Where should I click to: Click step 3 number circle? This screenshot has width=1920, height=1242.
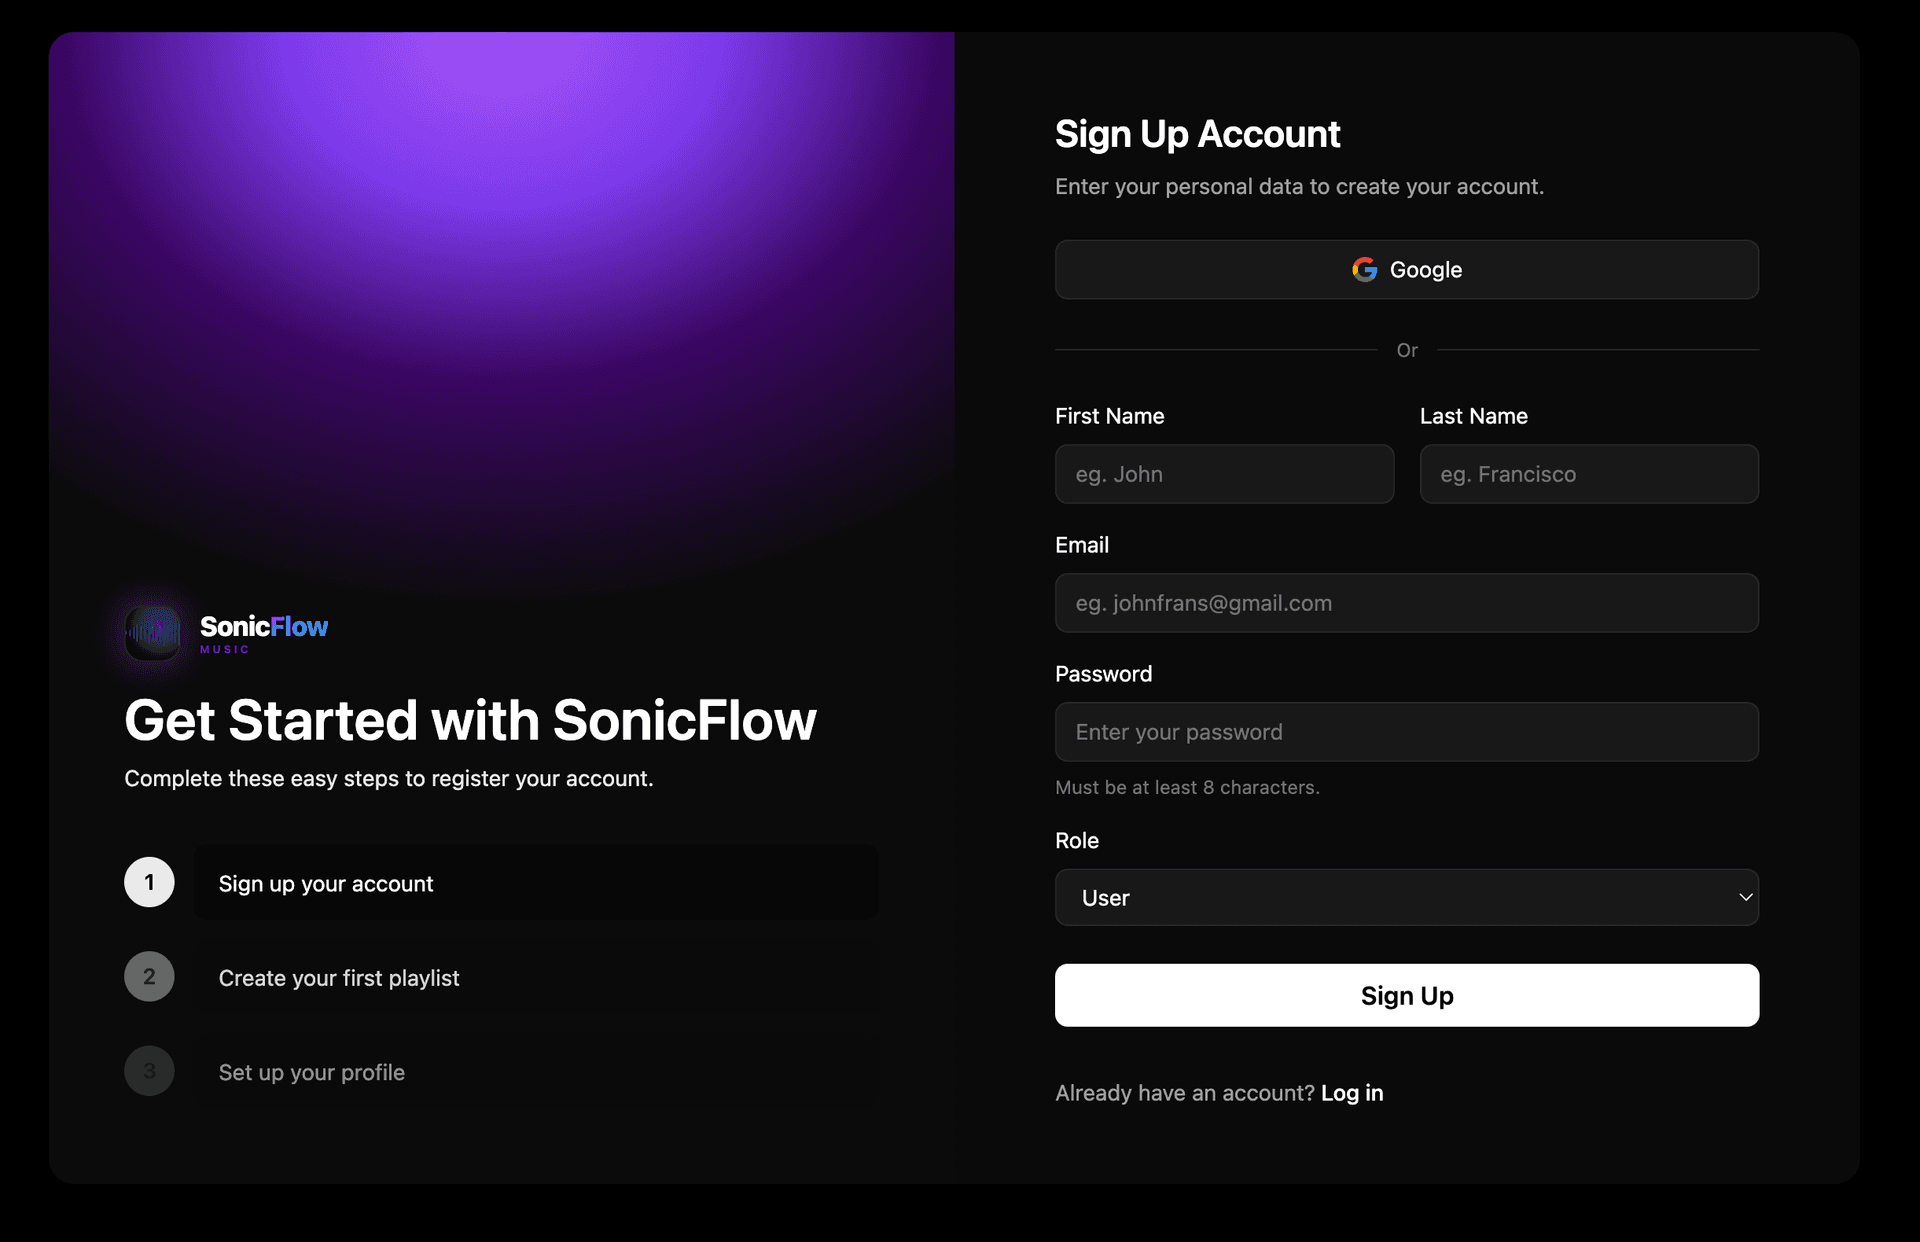click(x=149, y=1071)
